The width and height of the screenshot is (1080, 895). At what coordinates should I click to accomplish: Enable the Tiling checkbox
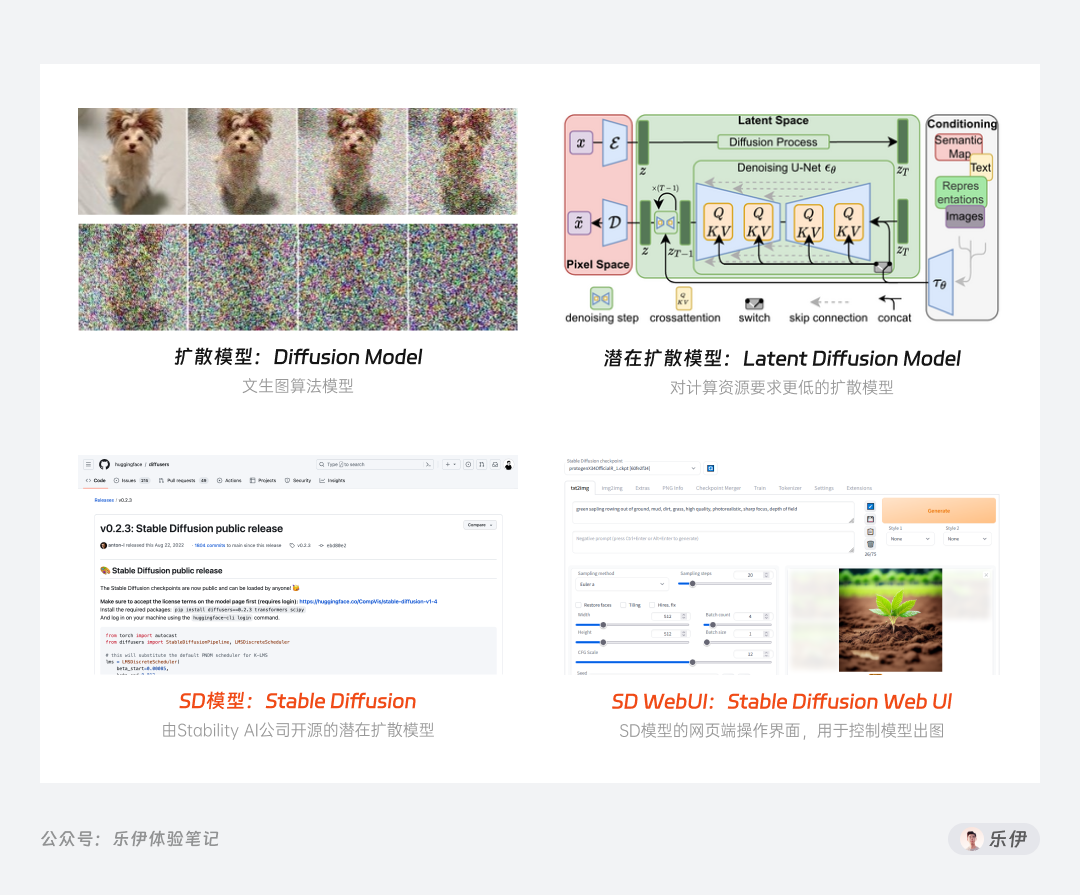[x=623, y=605]
